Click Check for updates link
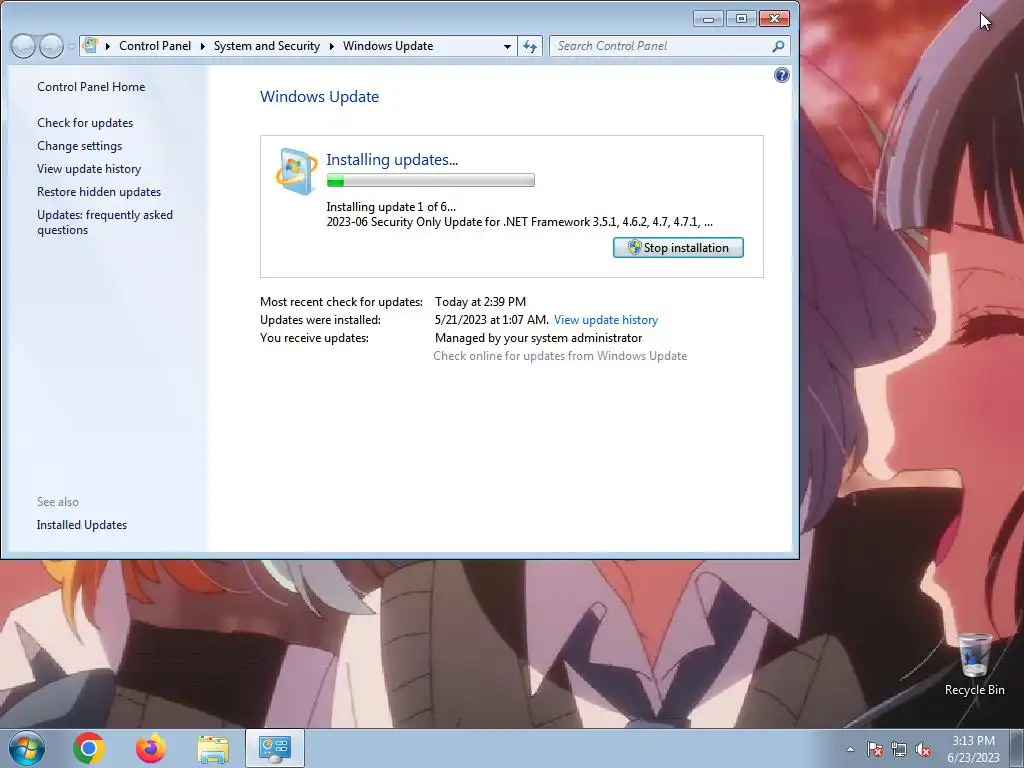The width and height of the screenshot is (1024, 768). pos(85,123)
